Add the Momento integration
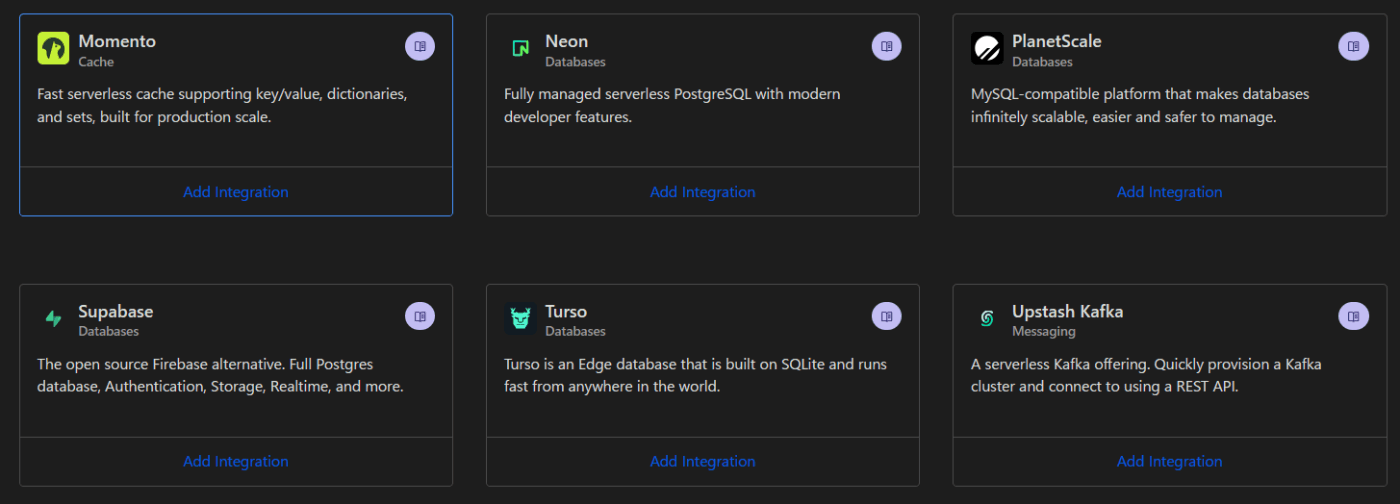This screenshot has height=504, width=1400. click(236, 192)
